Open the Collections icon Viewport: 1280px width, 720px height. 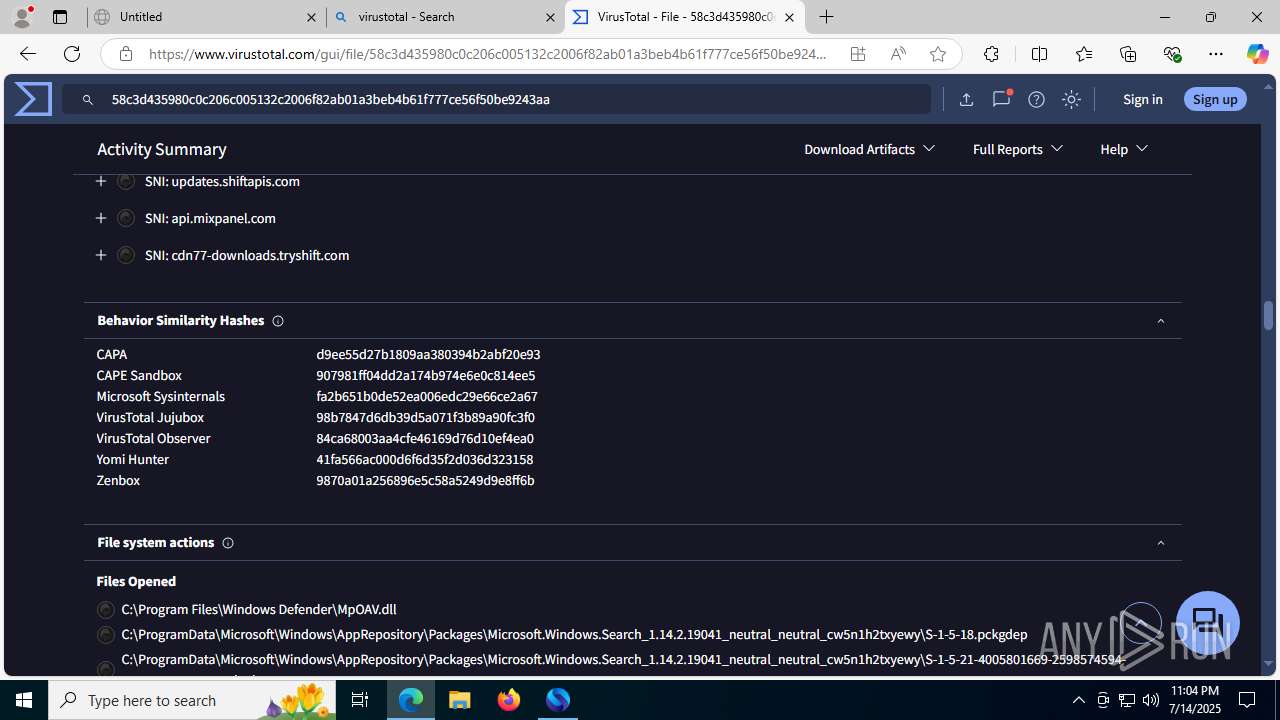tap(1128, 54)
